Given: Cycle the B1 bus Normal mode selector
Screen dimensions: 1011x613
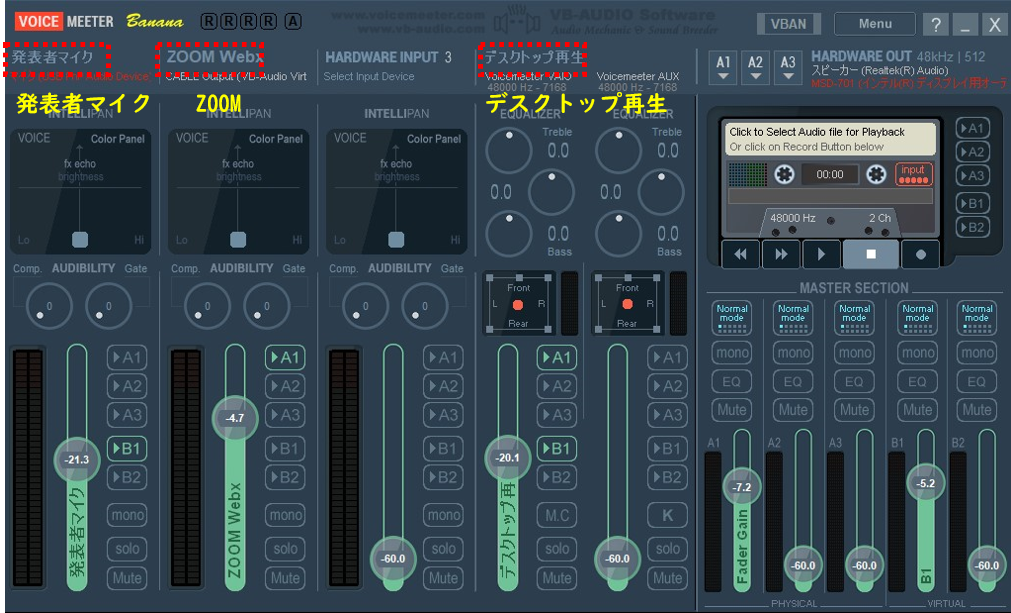Looking at the screenshot, I should tap(917, 318).
